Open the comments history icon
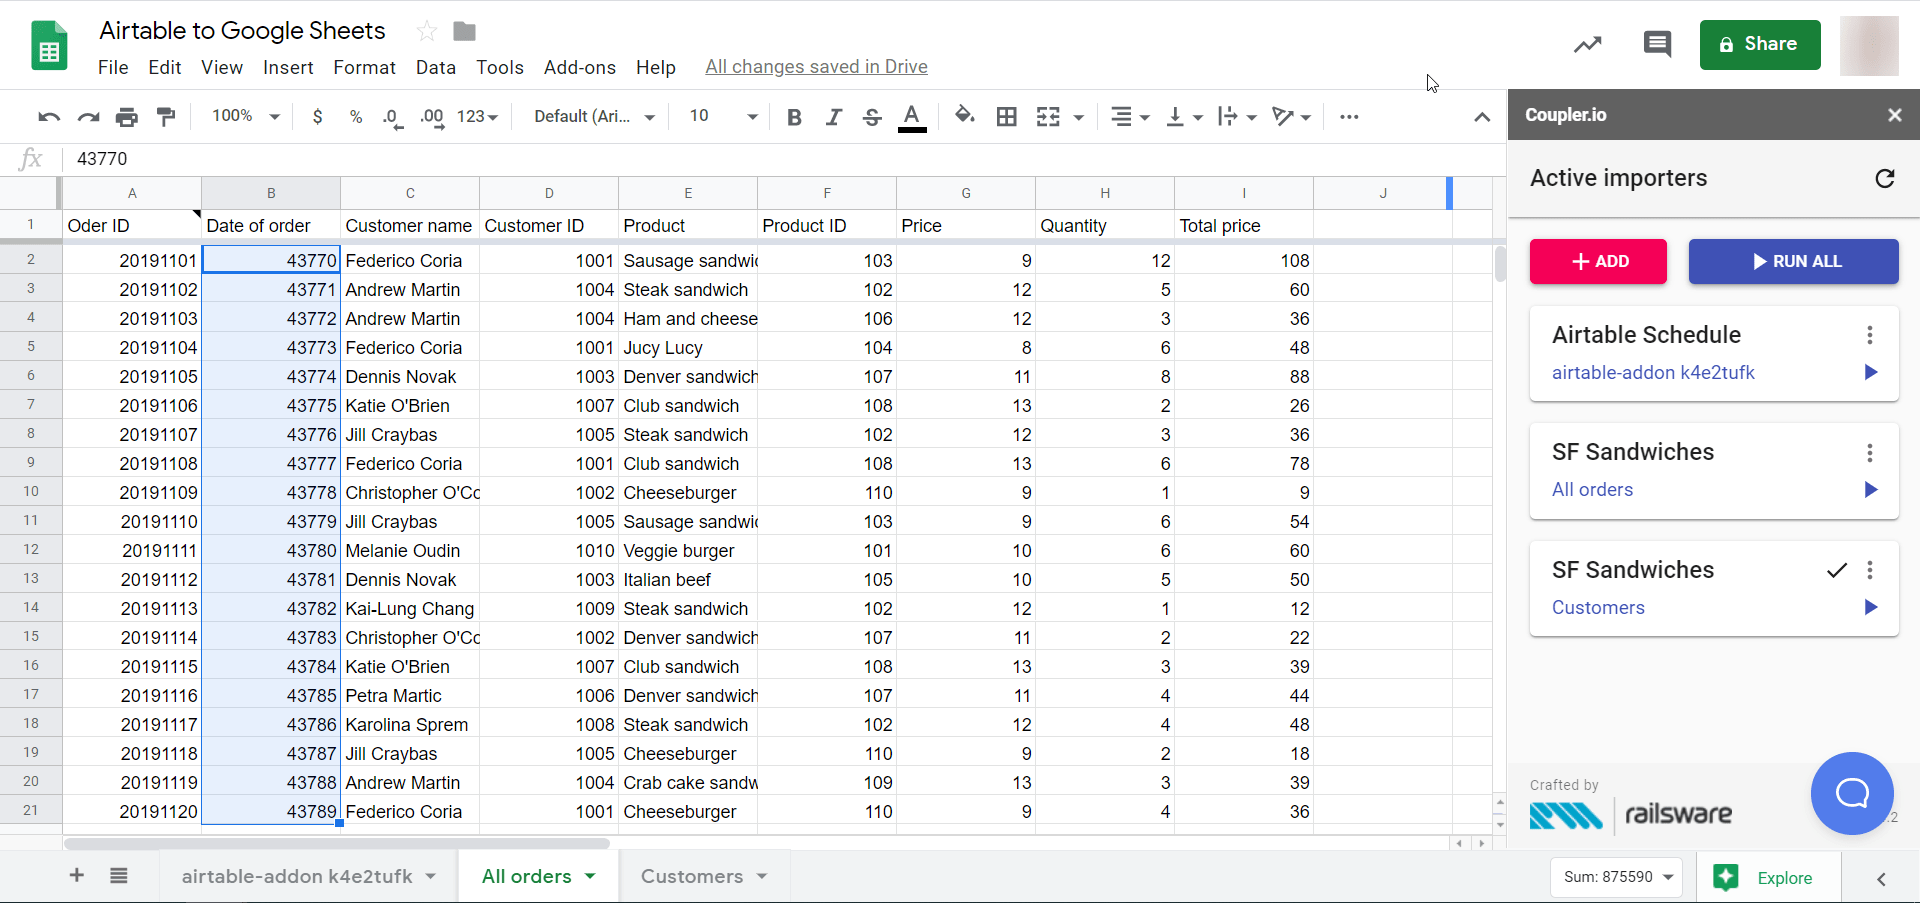The image size is (1920, 903). click(1657, 44)
